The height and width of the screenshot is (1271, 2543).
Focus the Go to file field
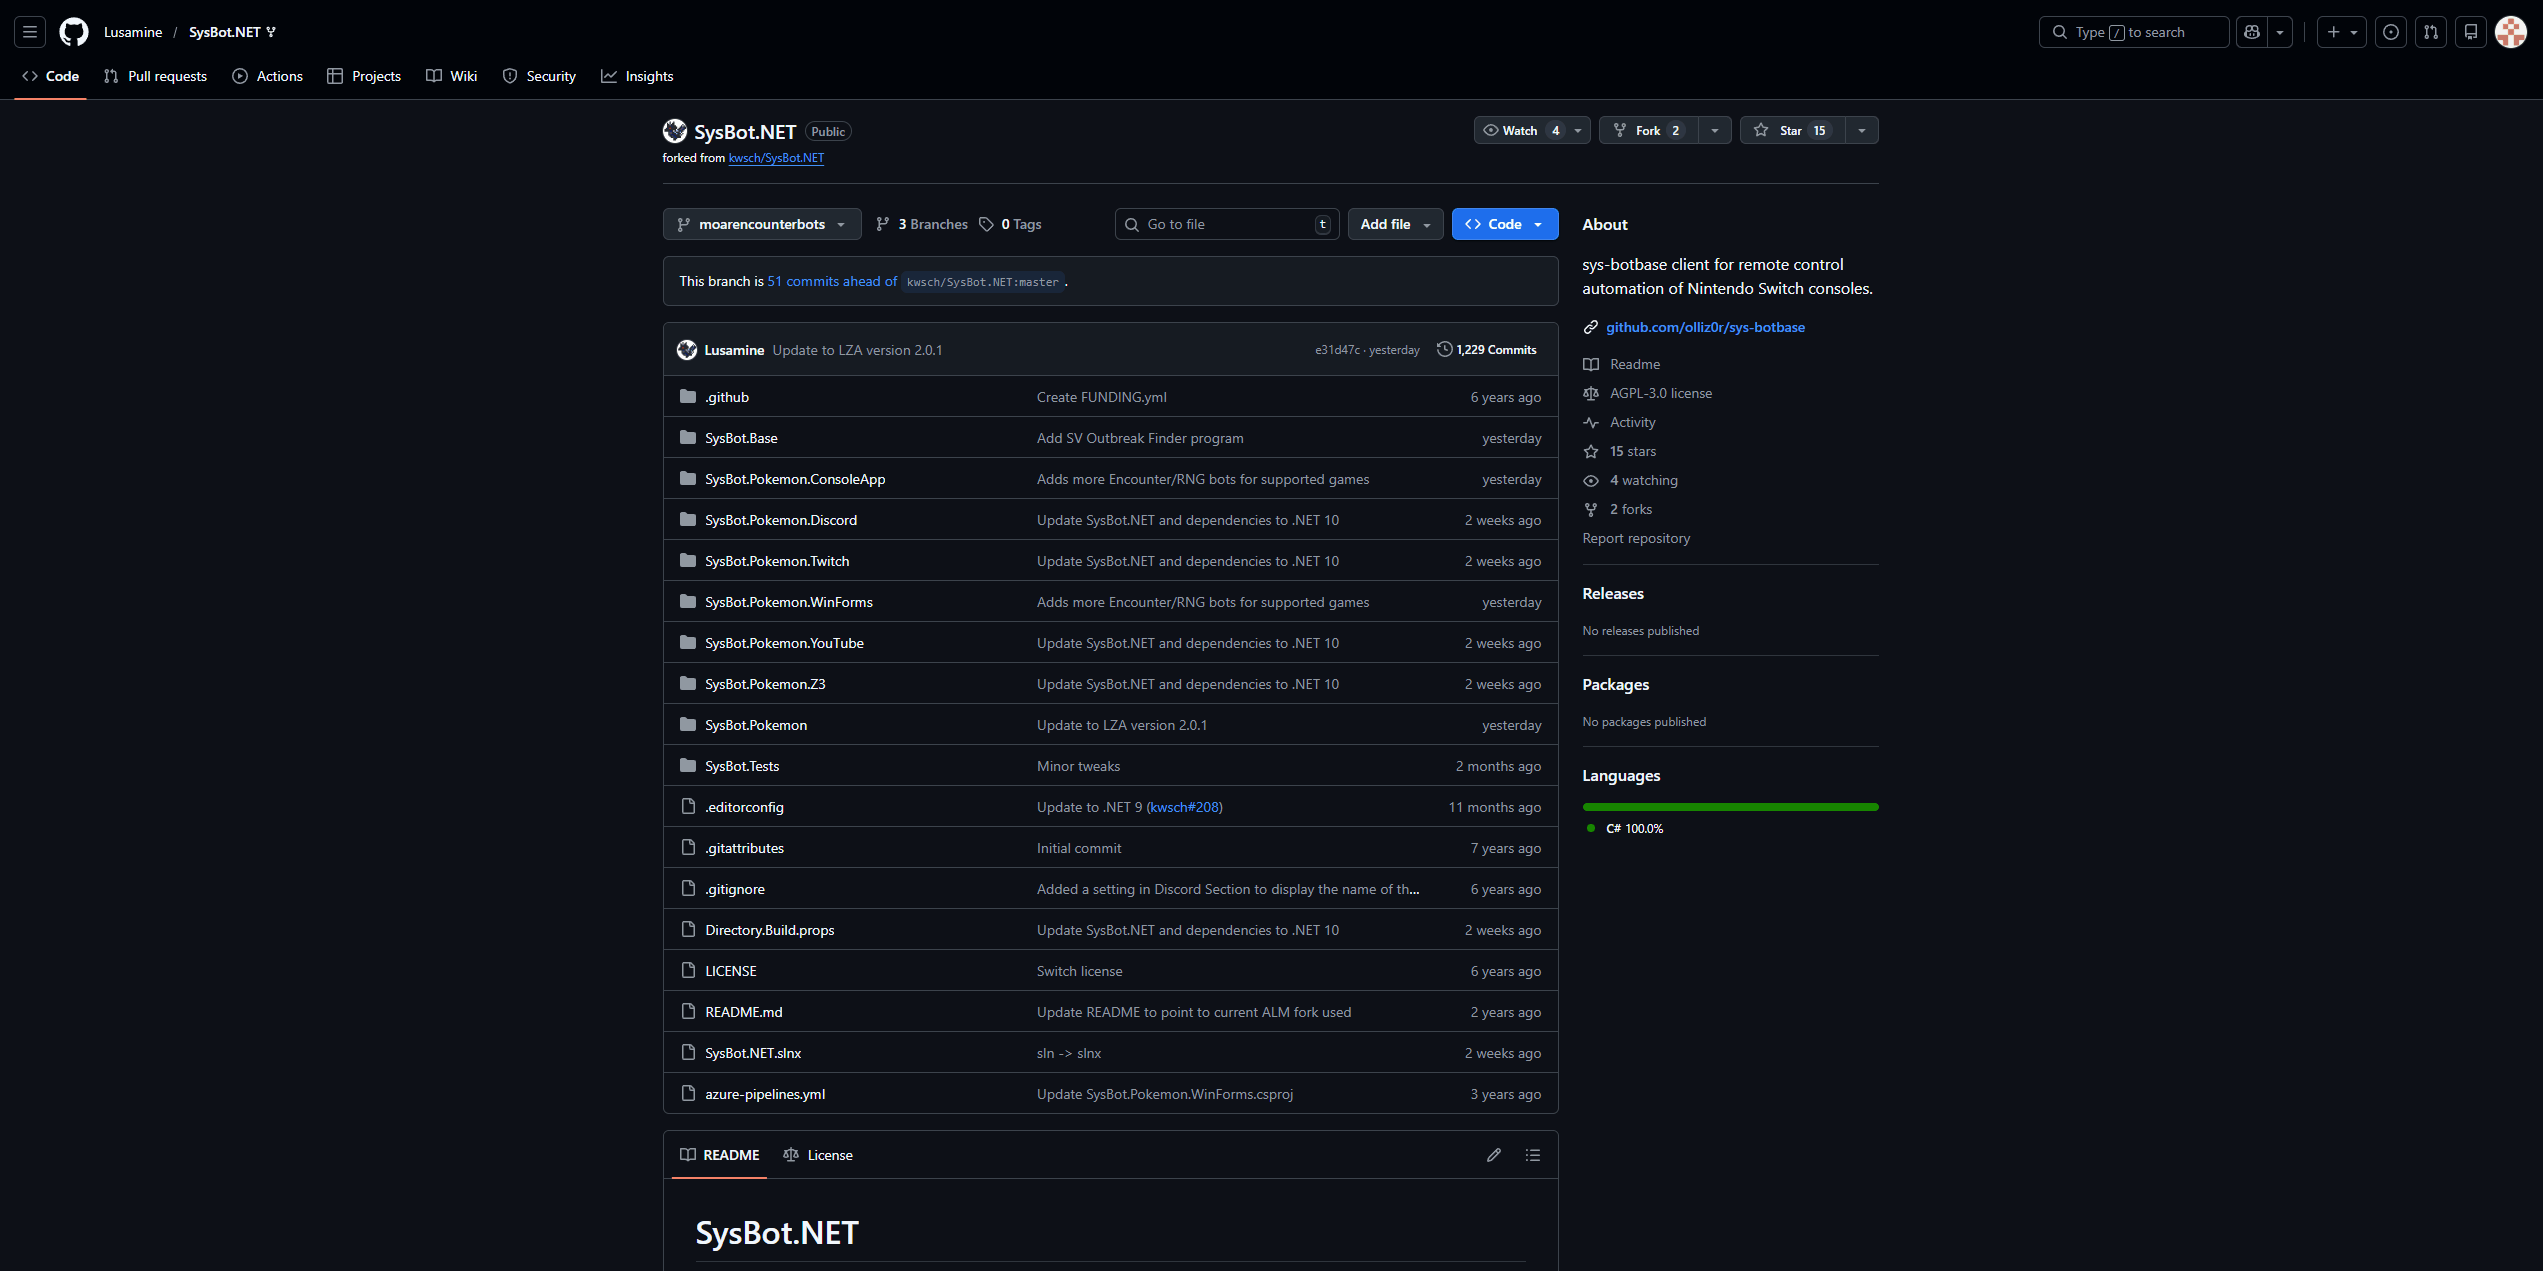(x=1226, y=224)
